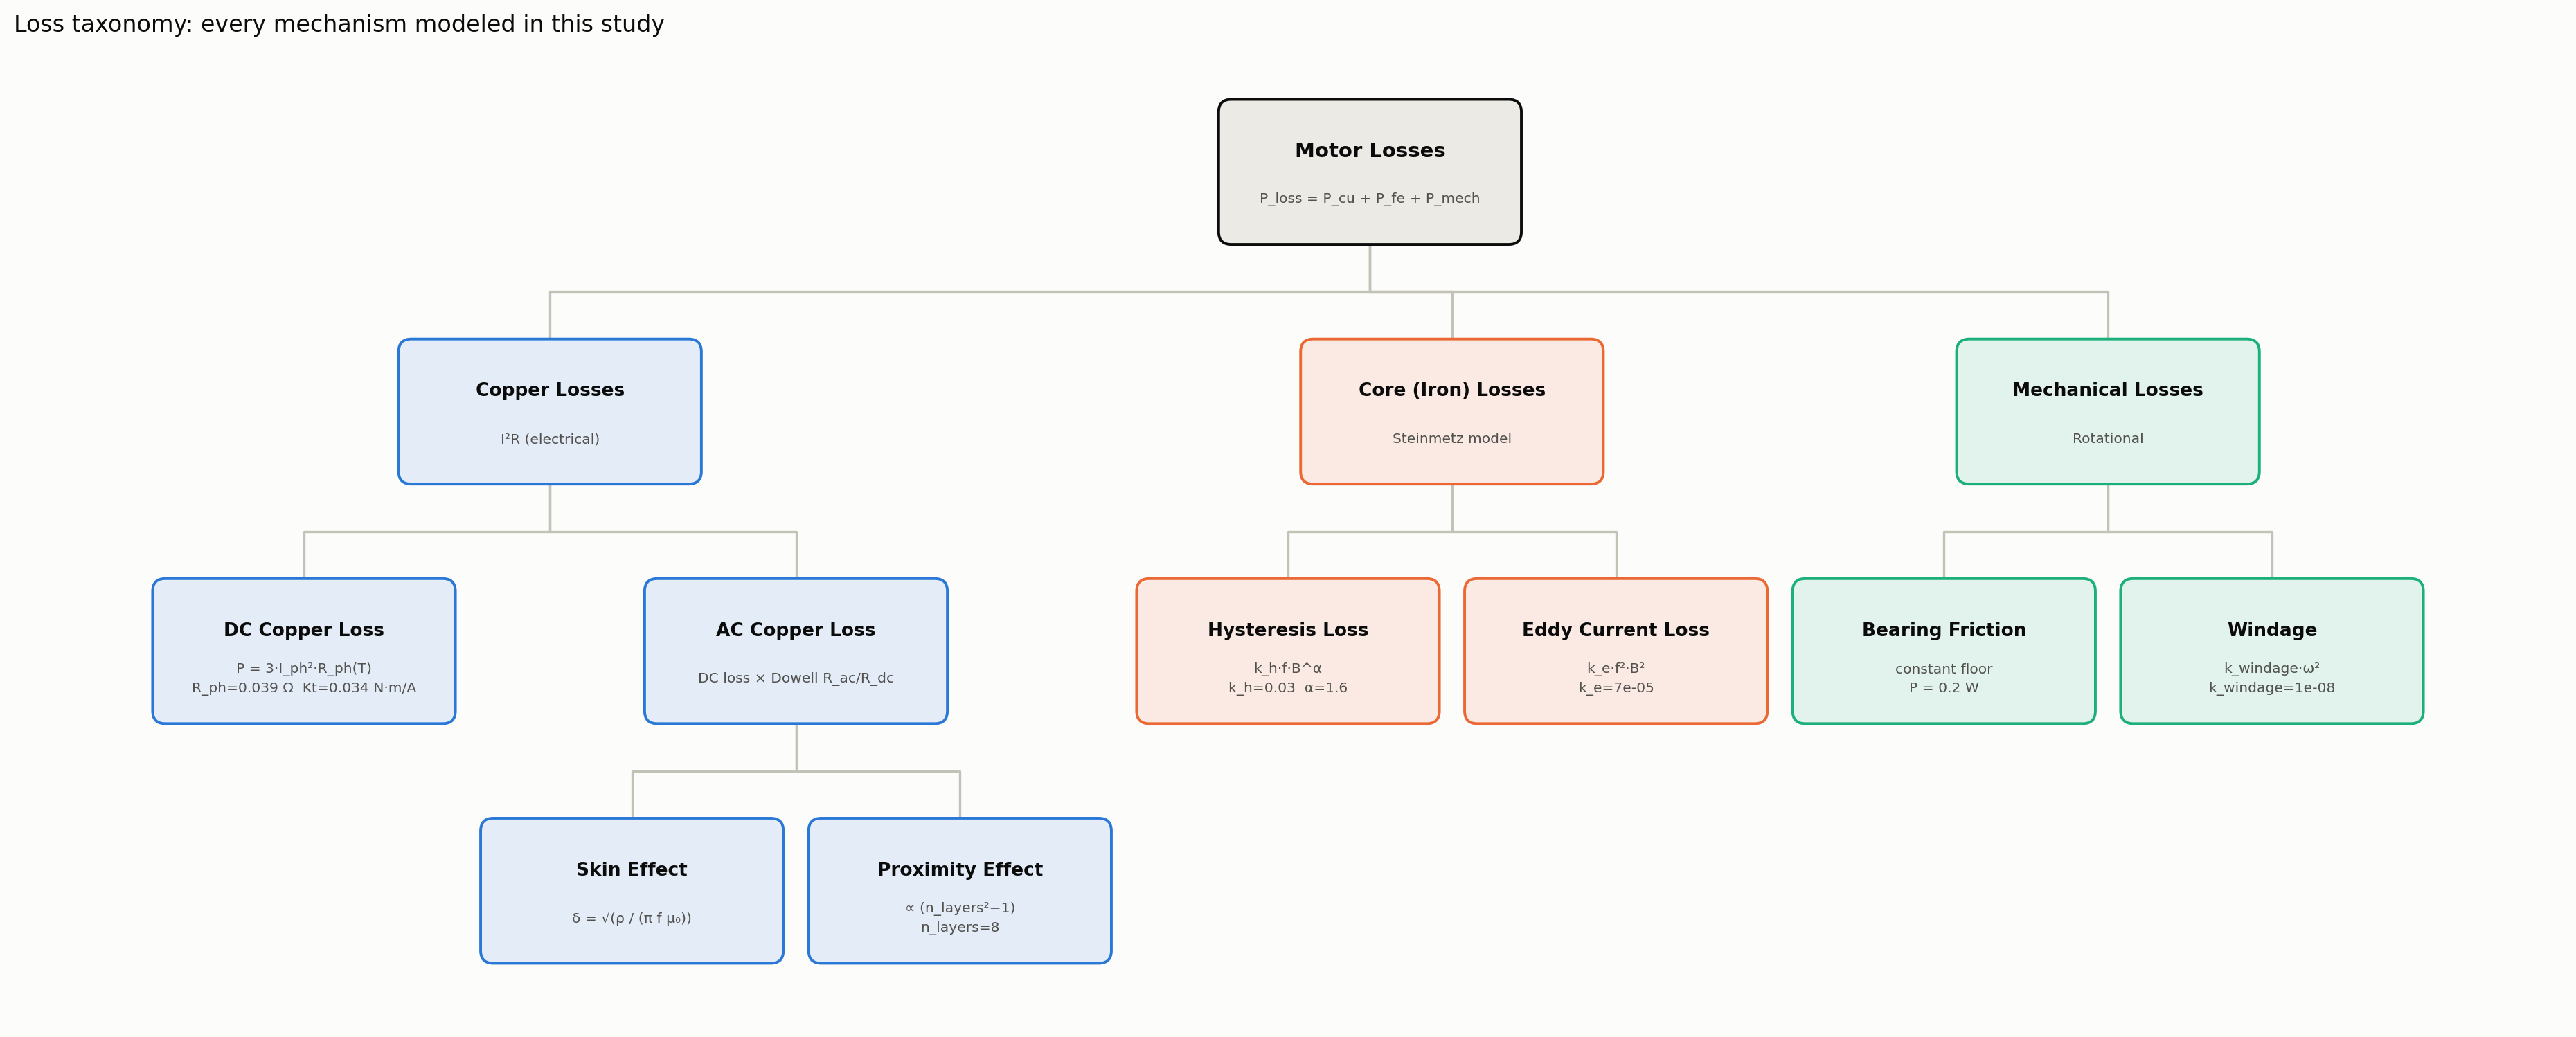This screenshot has width=2576, height=1037.
Task: Click formula 'P_loss = P_cu + P_fe + P_mech'
Action: (x=1369, y=198)
